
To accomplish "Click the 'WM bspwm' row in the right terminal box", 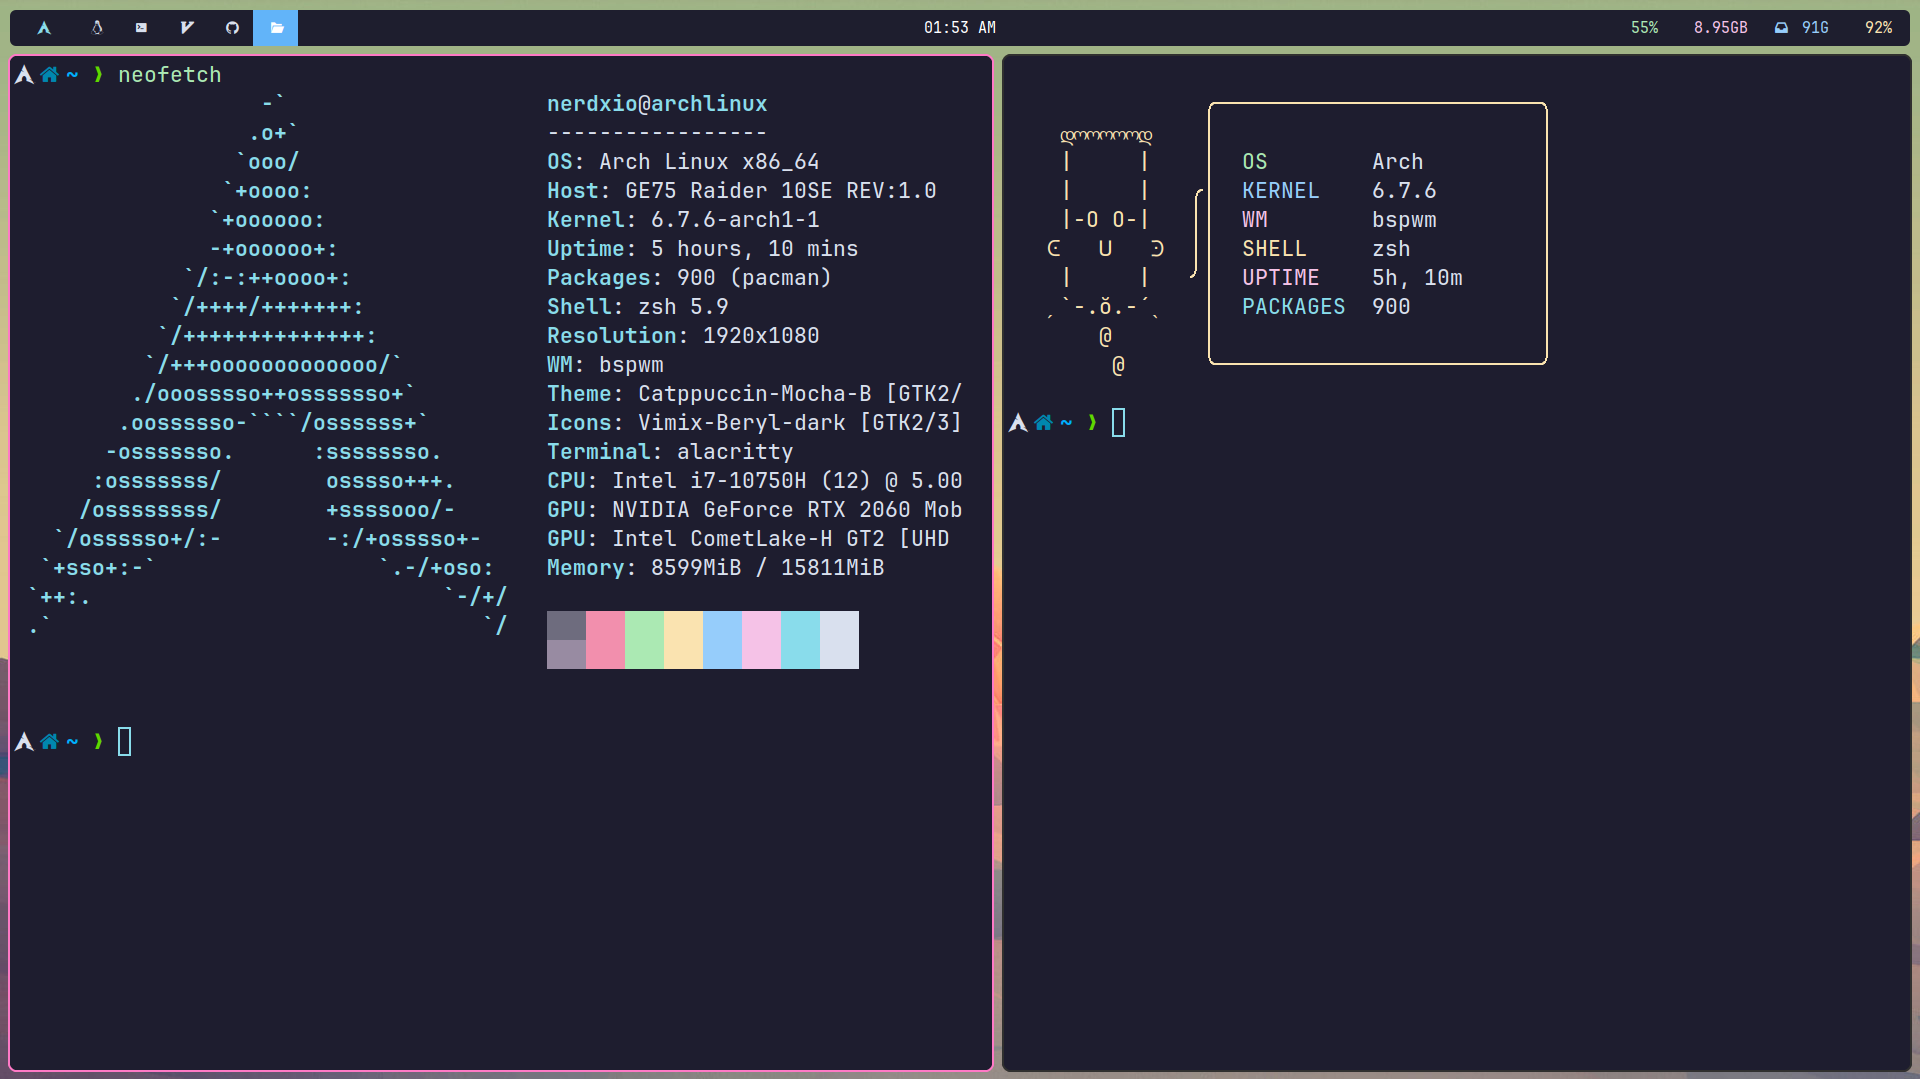I will (1339, 220).
